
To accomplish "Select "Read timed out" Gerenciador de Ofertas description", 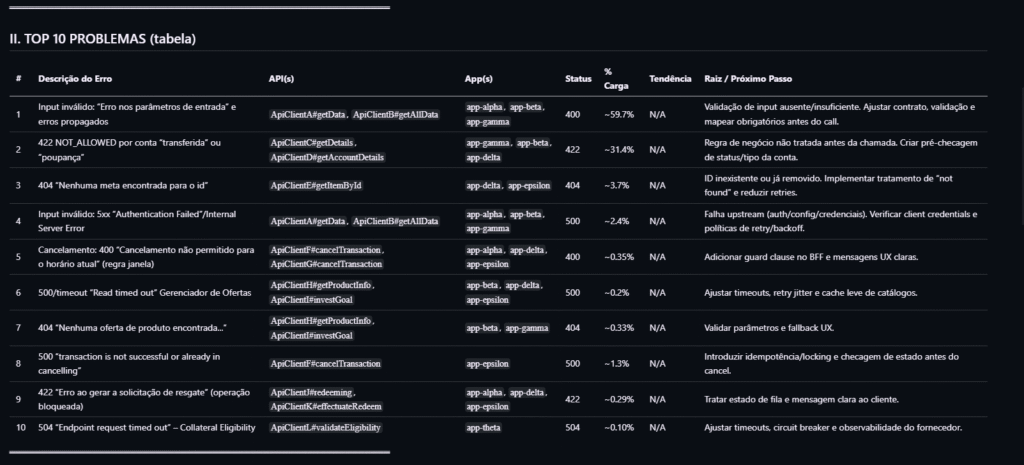I will point(144,293).
